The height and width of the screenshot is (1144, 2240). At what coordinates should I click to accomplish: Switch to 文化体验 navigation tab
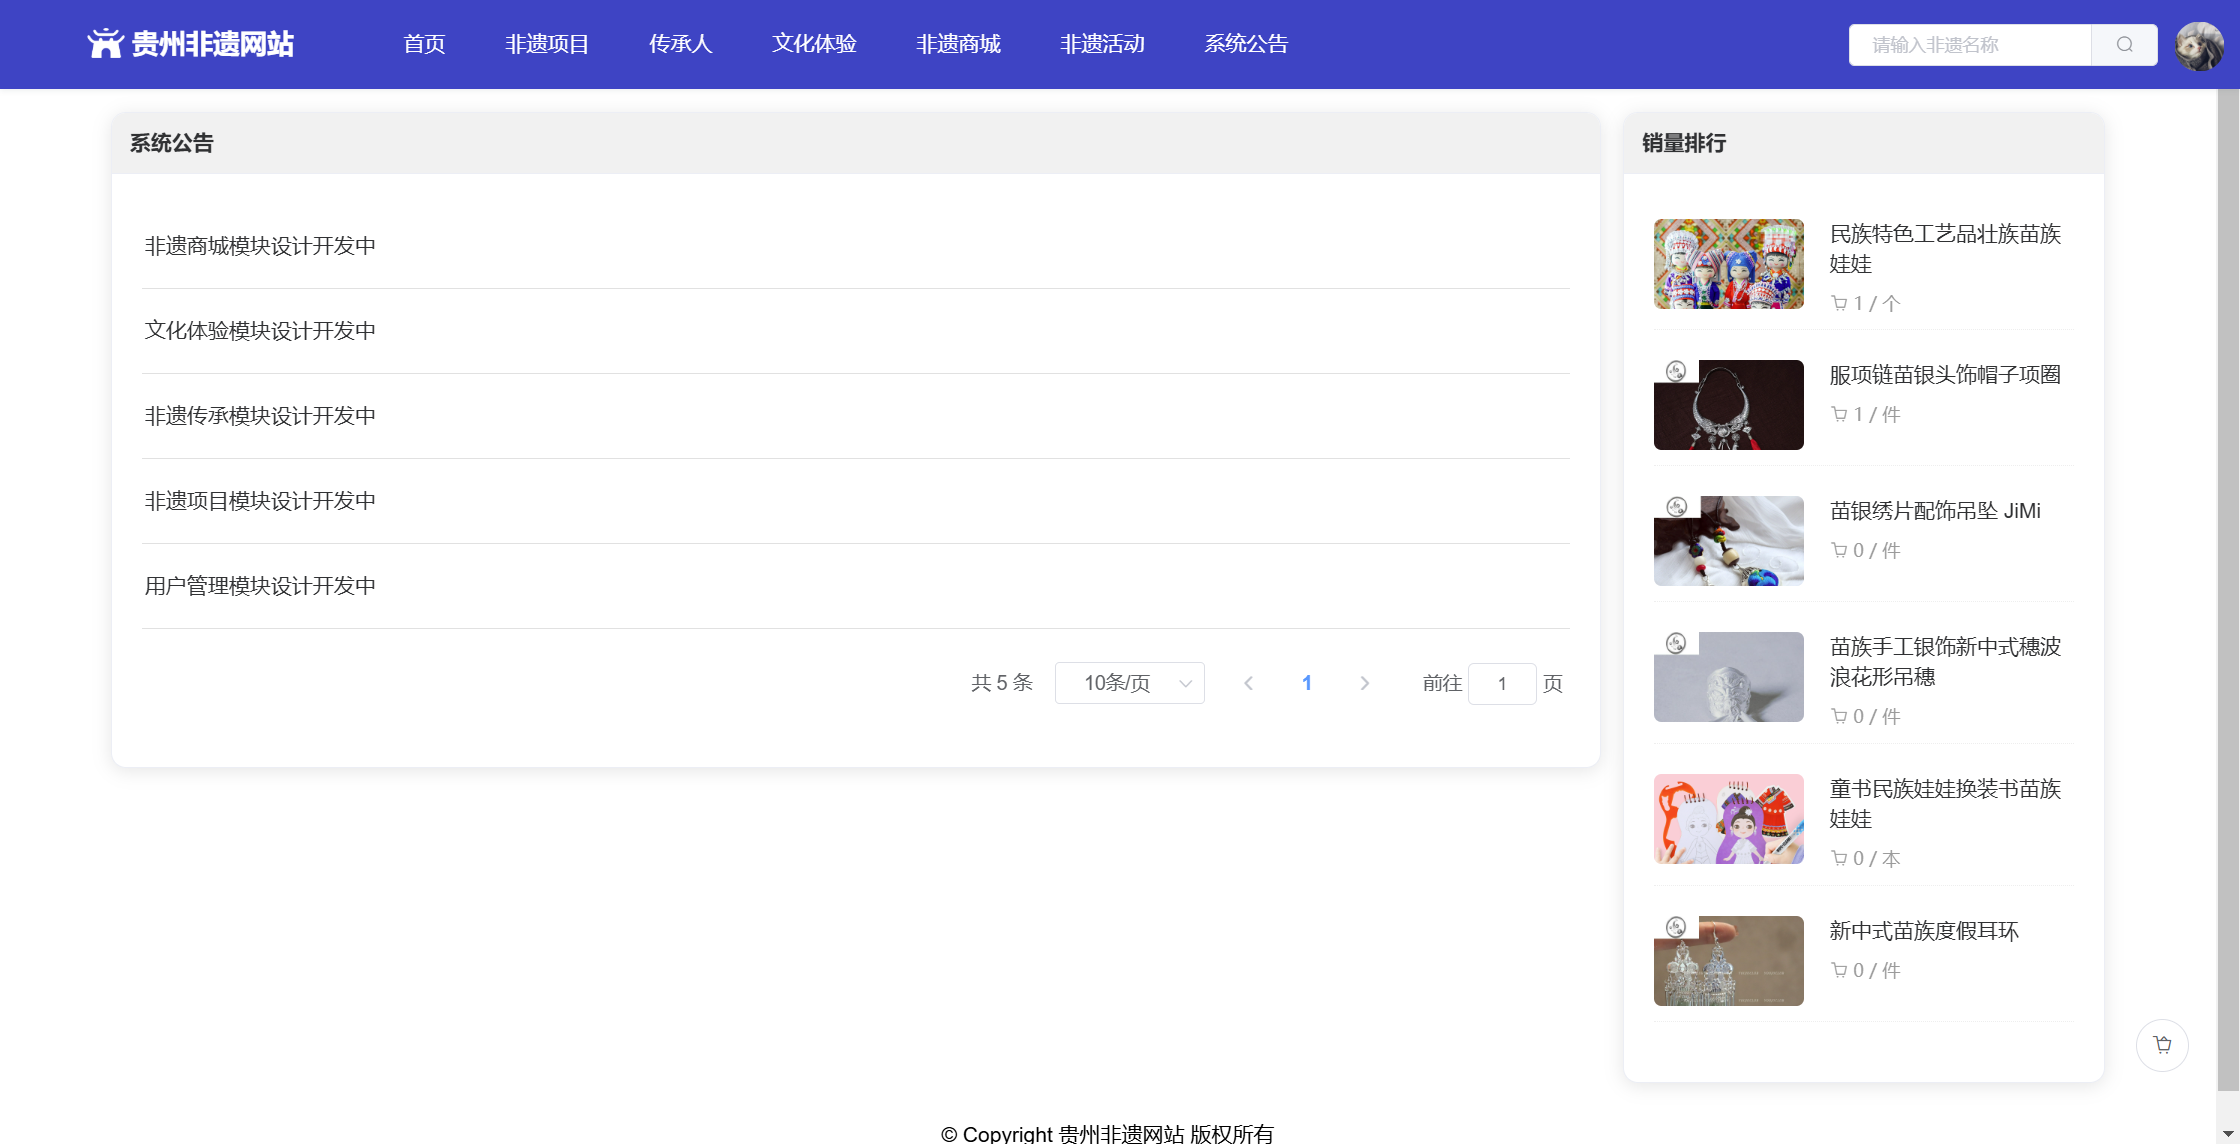pyautogui.click(x=814, y=44)
